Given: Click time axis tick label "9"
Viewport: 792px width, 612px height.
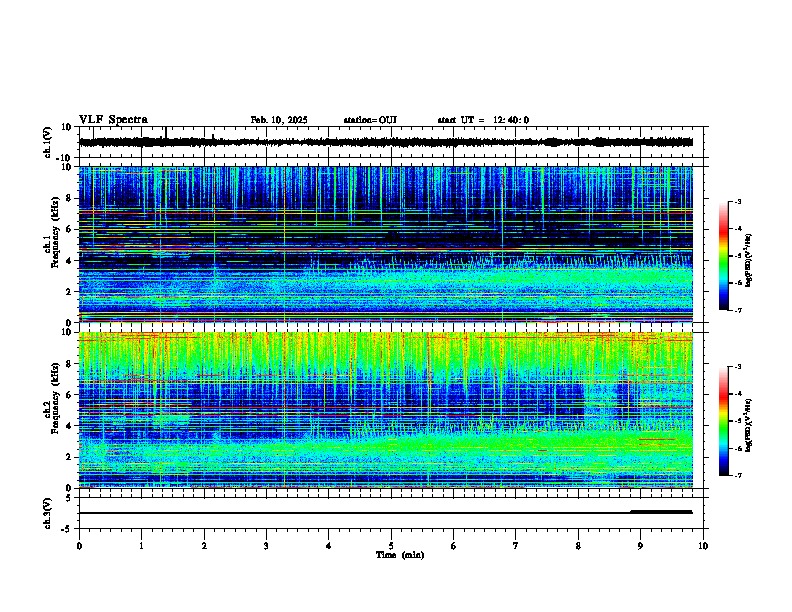Looking at the screenshot, I should tap(640, 546).
